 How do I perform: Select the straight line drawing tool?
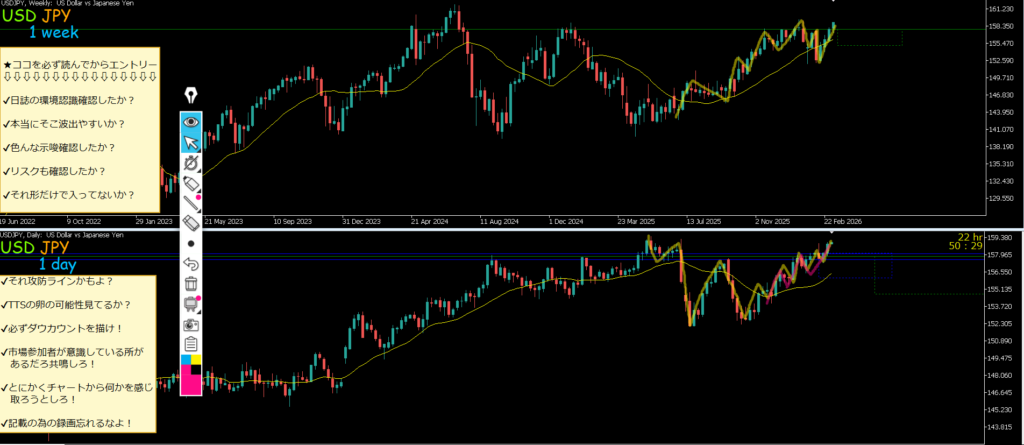click(x=190, y=204)
